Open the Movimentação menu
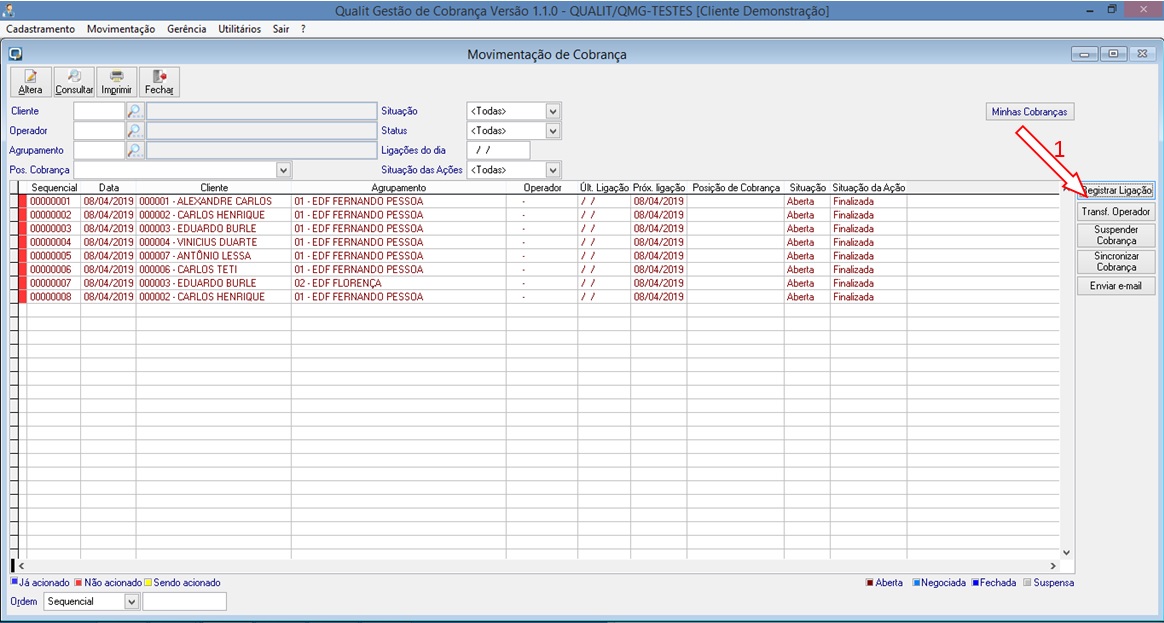The width and height of the screenshot is (1164, 623). [121, 29]
